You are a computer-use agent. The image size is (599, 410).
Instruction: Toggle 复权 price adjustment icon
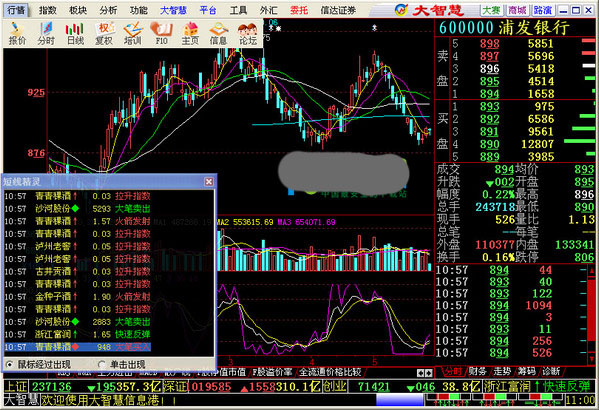click(104, 33)
